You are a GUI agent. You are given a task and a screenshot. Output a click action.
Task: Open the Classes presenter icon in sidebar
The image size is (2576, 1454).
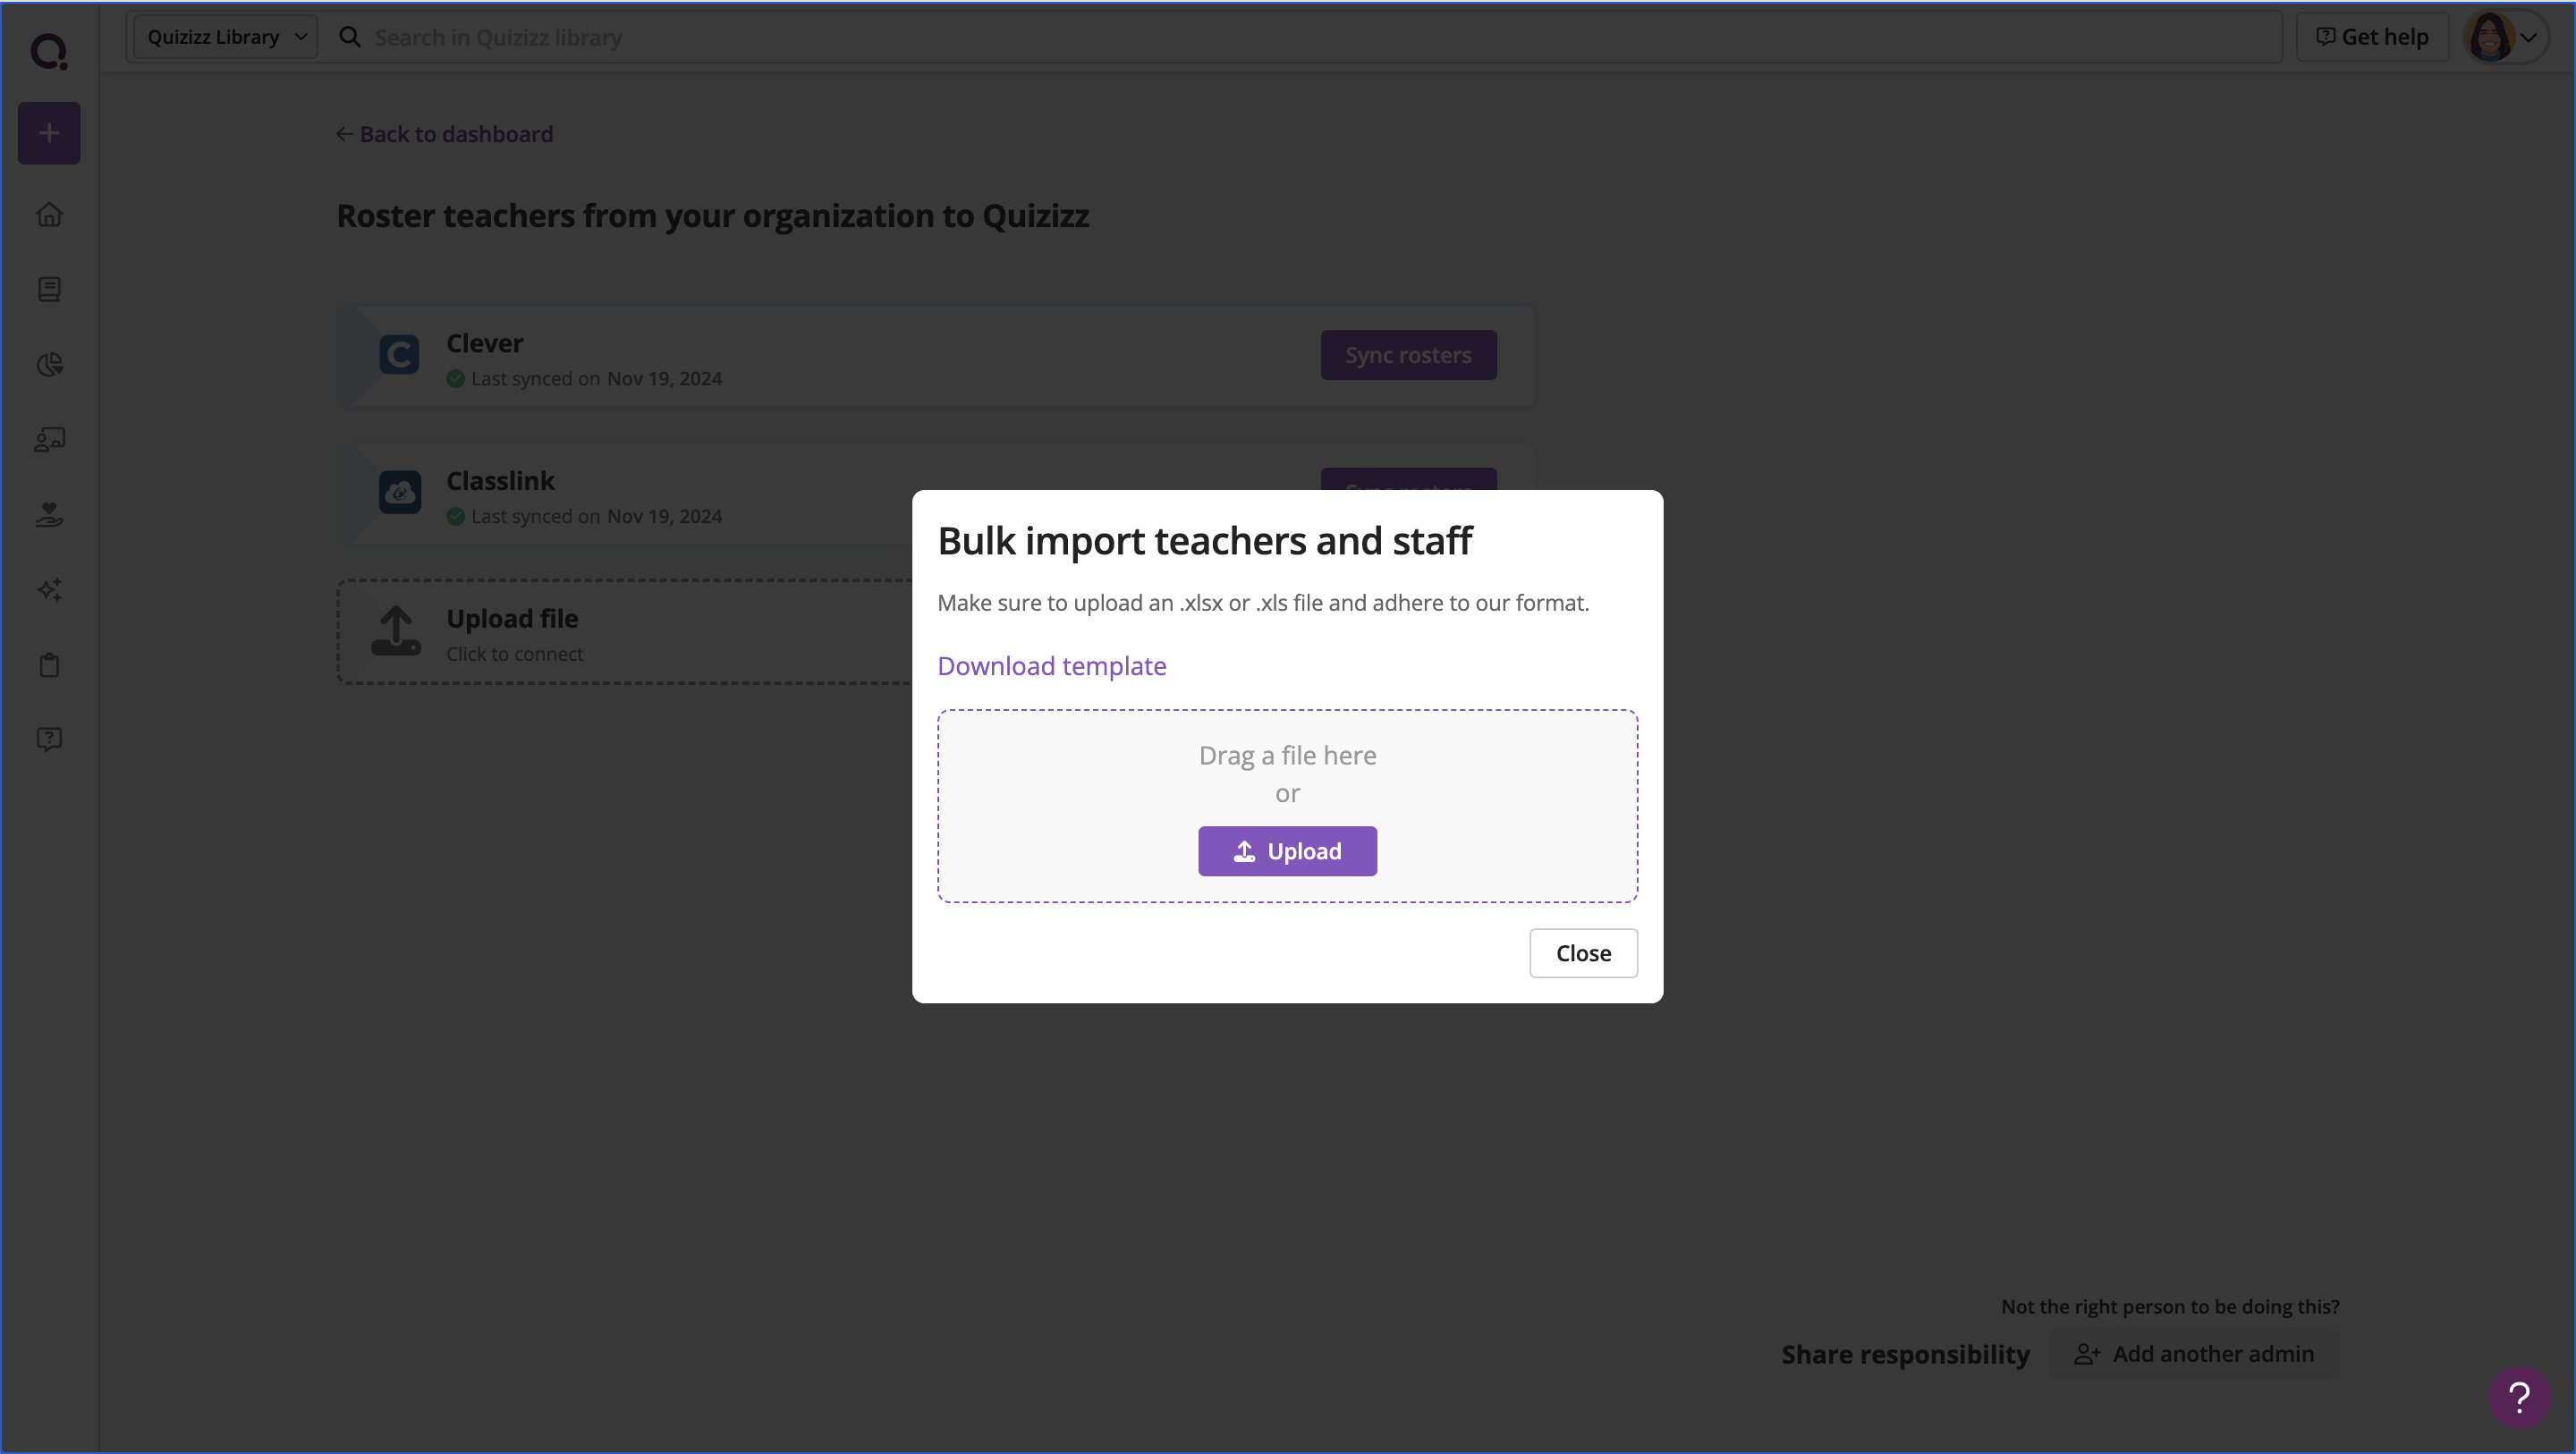coord(49,439)
